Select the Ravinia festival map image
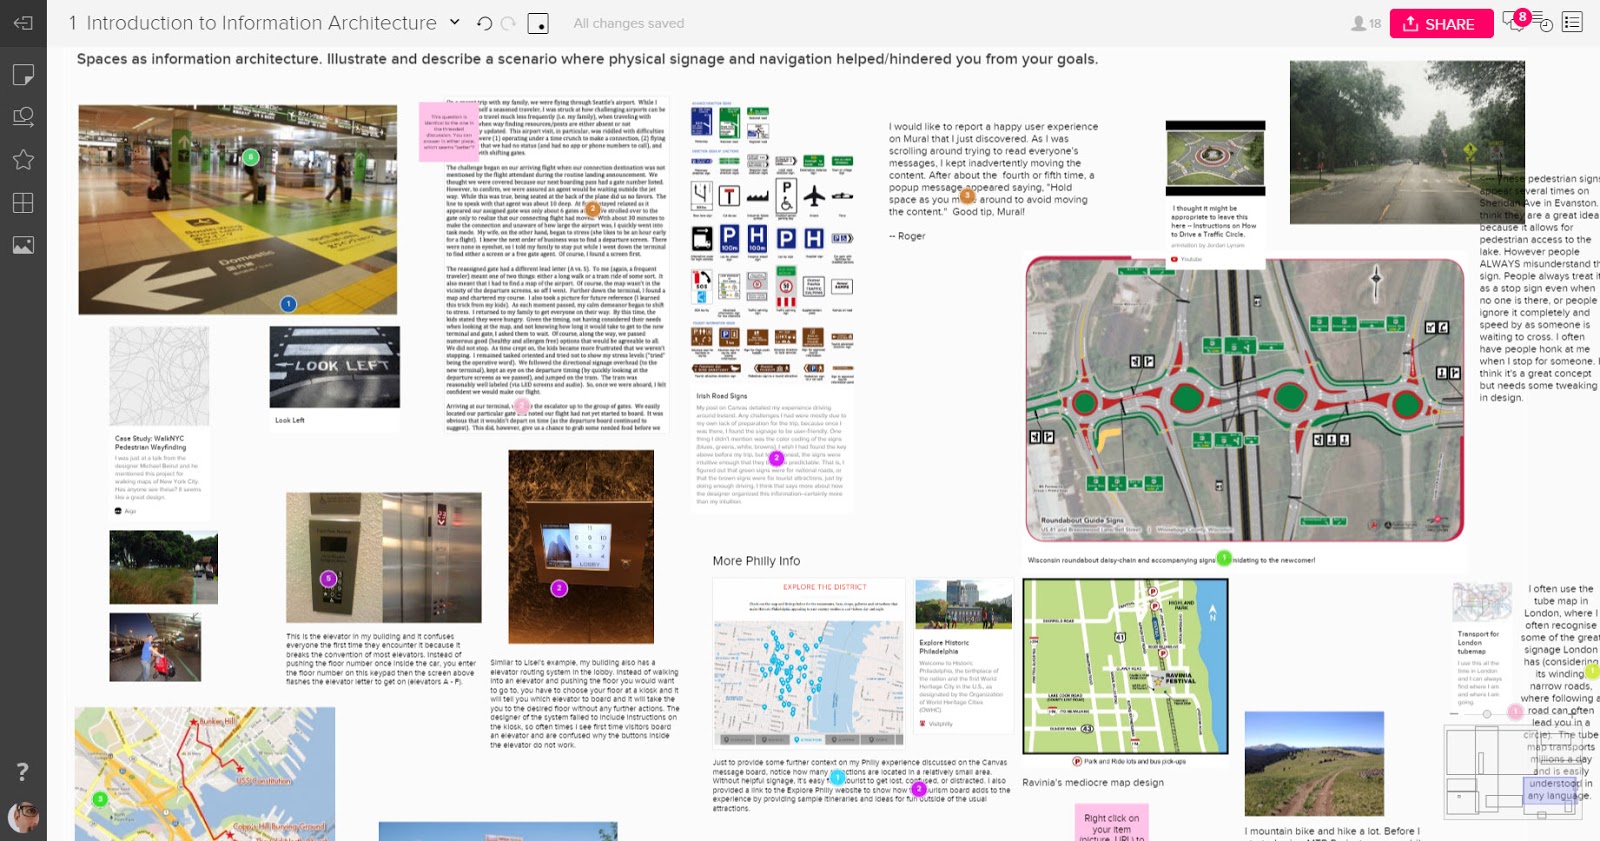 pos(1125,666)
